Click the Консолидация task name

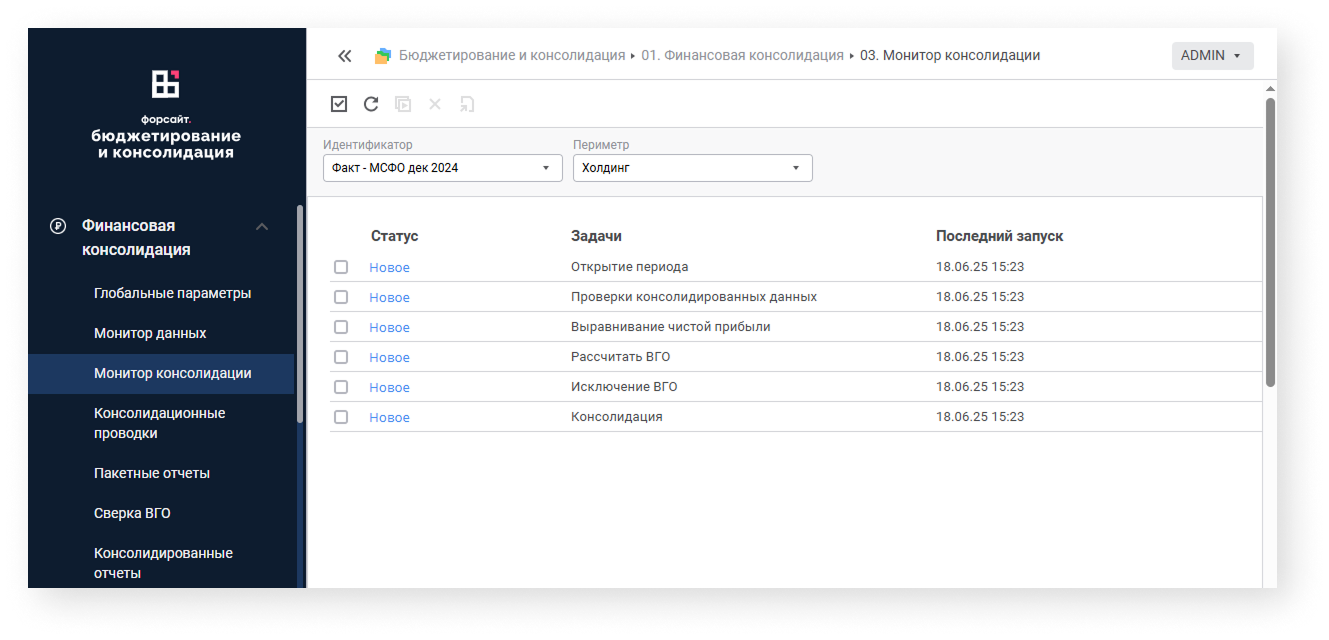coord(616,417)
